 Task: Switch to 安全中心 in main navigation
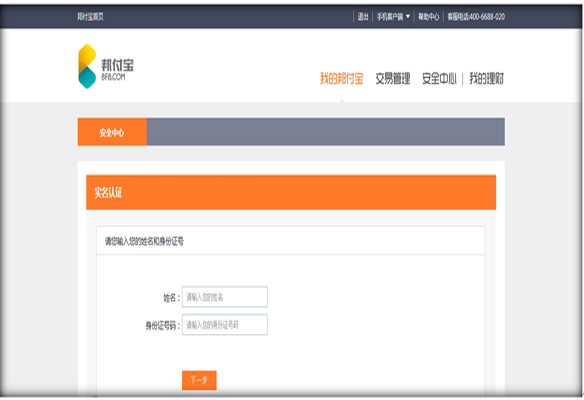pos(439,78)
